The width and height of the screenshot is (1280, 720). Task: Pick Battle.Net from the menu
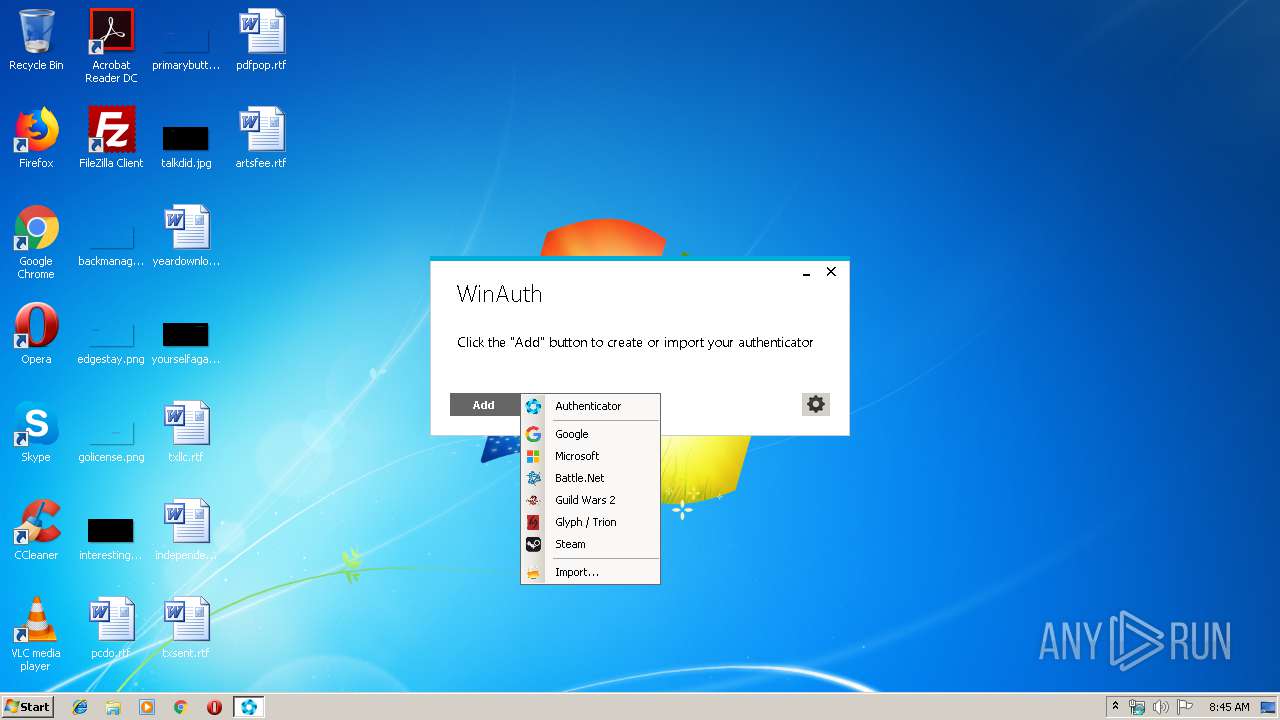(590, 478)
